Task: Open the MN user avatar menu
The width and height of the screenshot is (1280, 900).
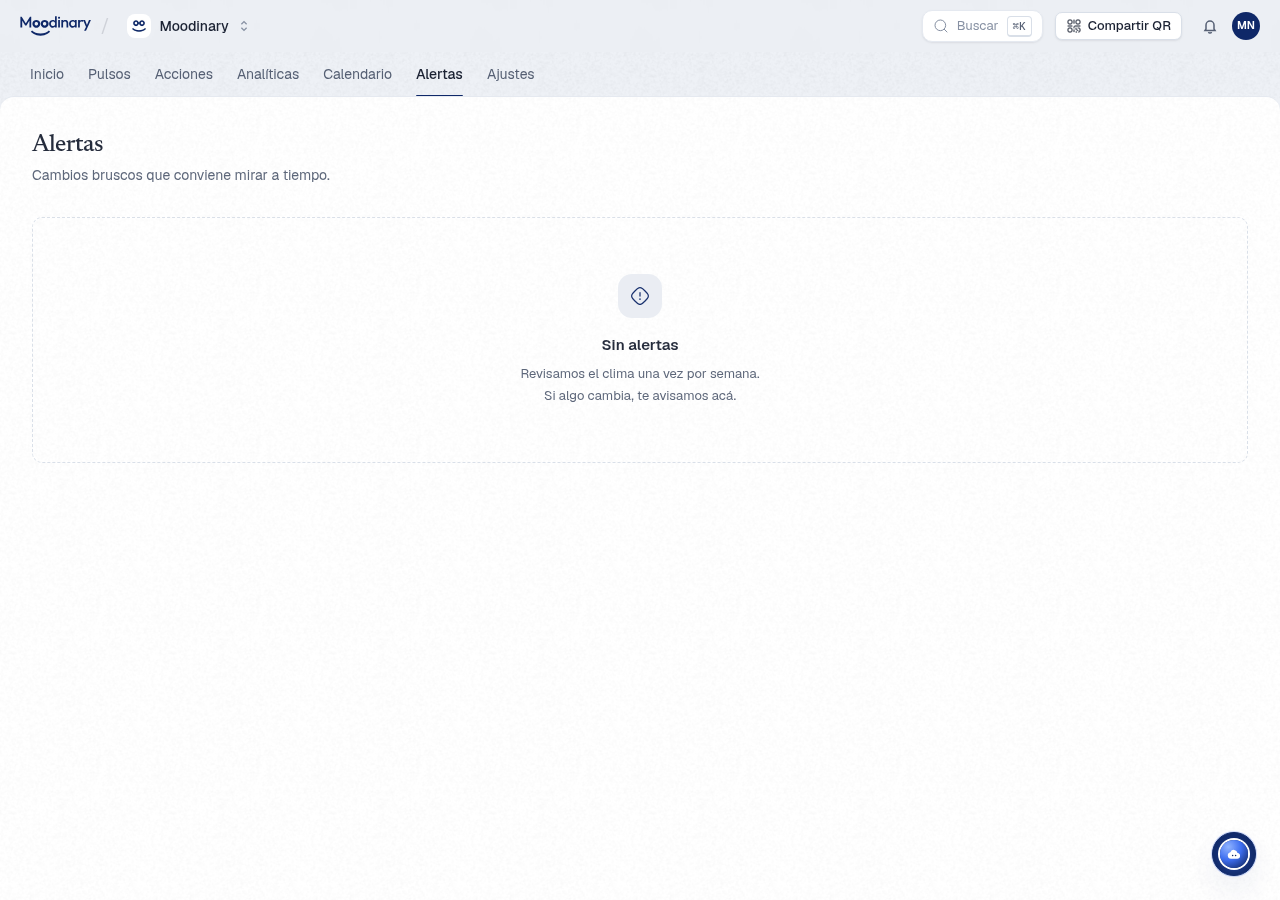Action: (x=1246, y=26)
